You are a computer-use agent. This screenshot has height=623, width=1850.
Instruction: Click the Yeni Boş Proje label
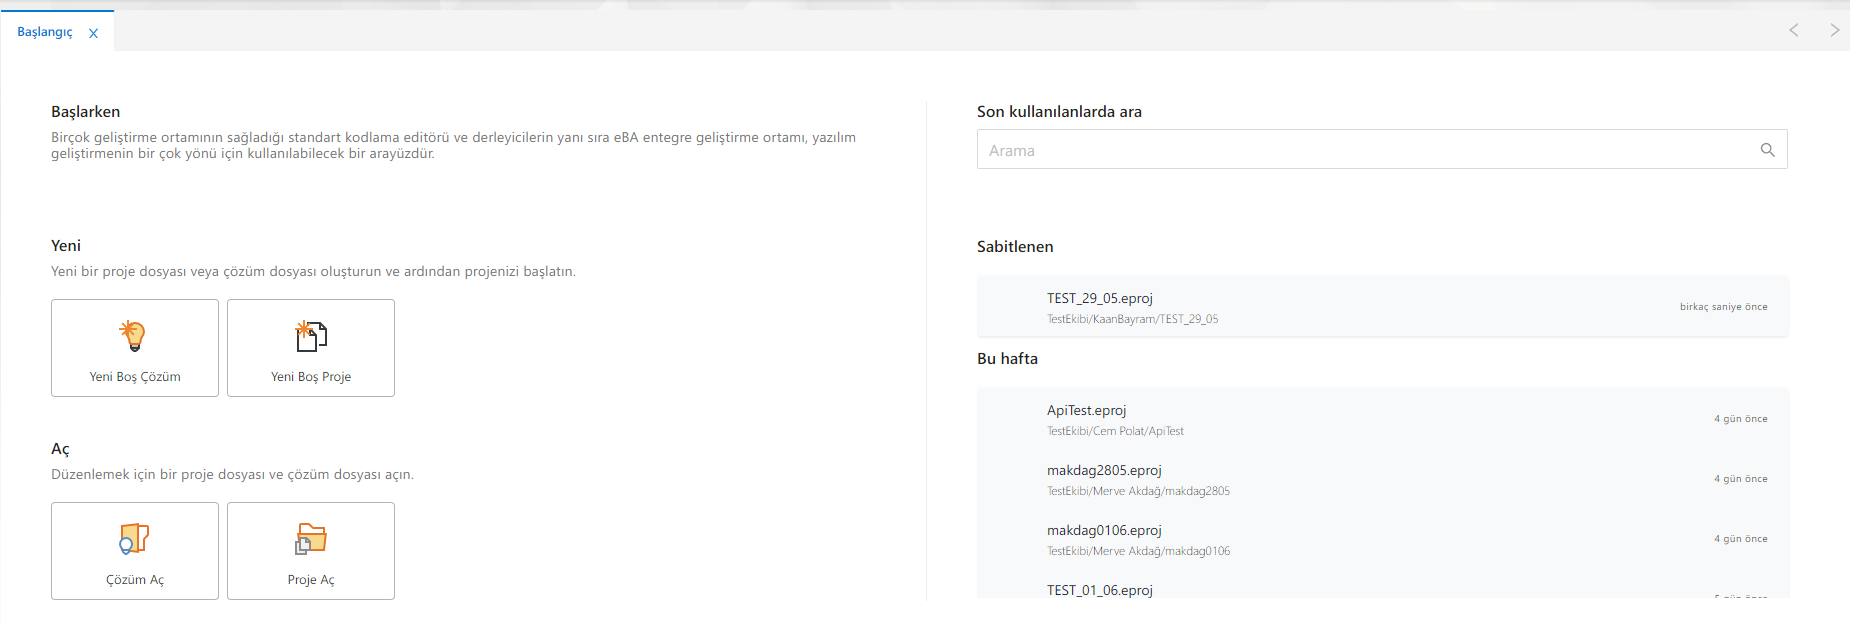311,377
